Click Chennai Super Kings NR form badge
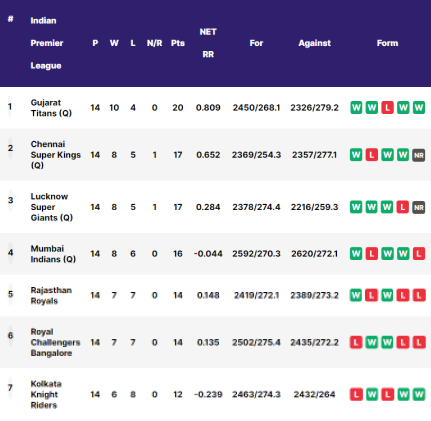The image size is (431, 421). tap(419, 155)
